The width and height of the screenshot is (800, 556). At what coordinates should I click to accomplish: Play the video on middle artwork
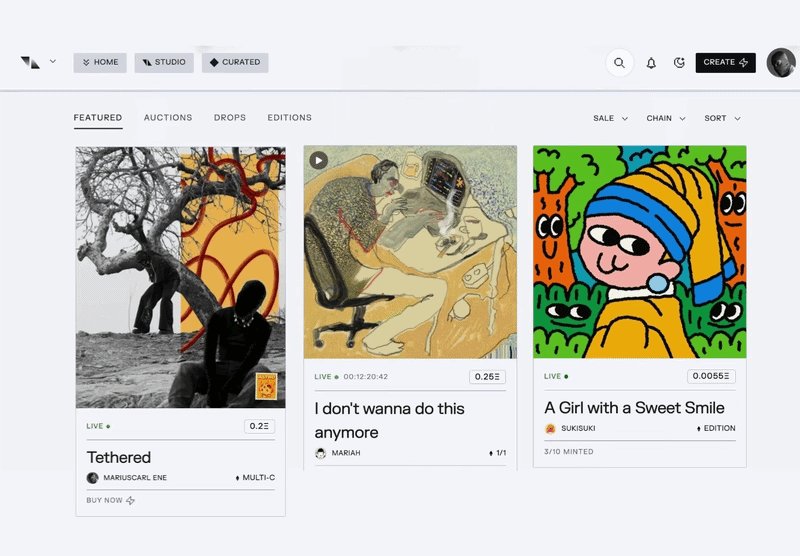pyautogui.click(x=318, y=160)
